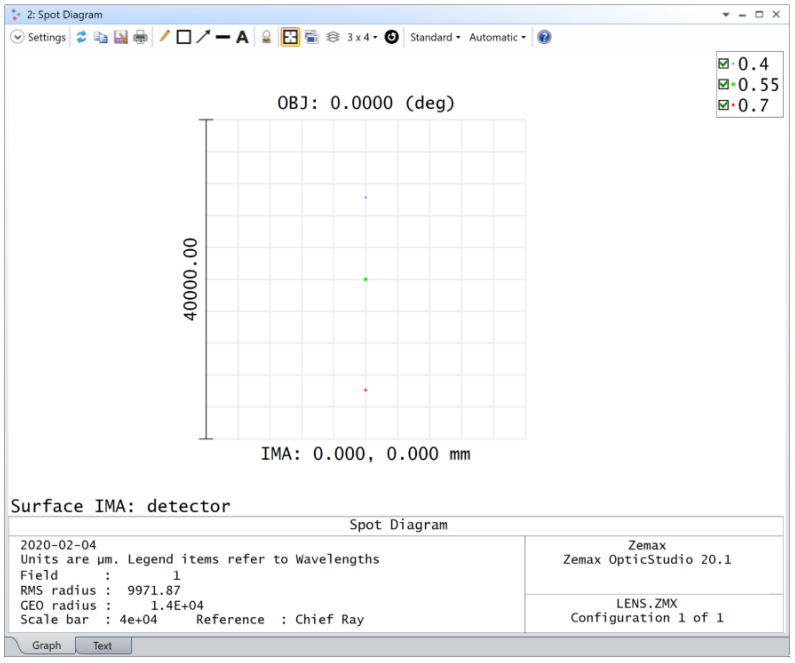Select the arrow drawing tool
This screenshot has height=663, width=795.
[x=203, y=37]
